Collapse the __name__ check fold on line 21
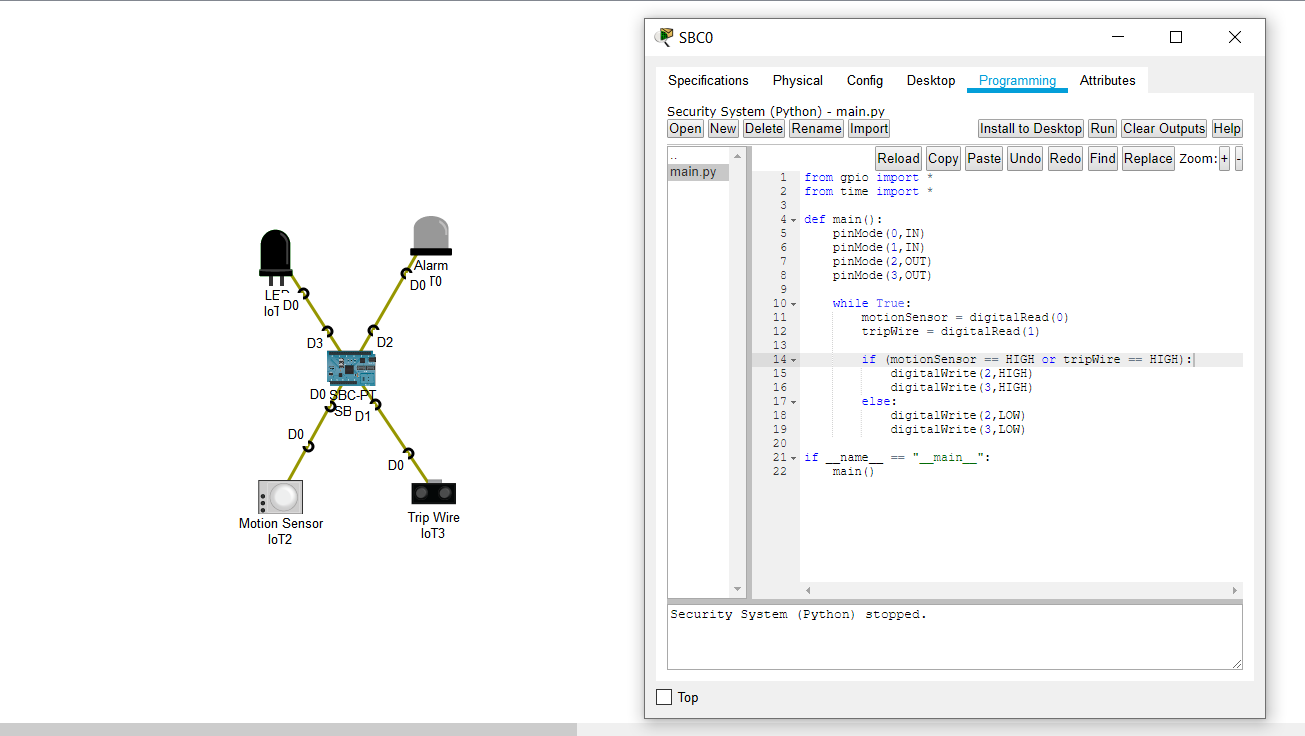Screen dimensions: 1305x736 pyautogui.click(x=794, y=458)
